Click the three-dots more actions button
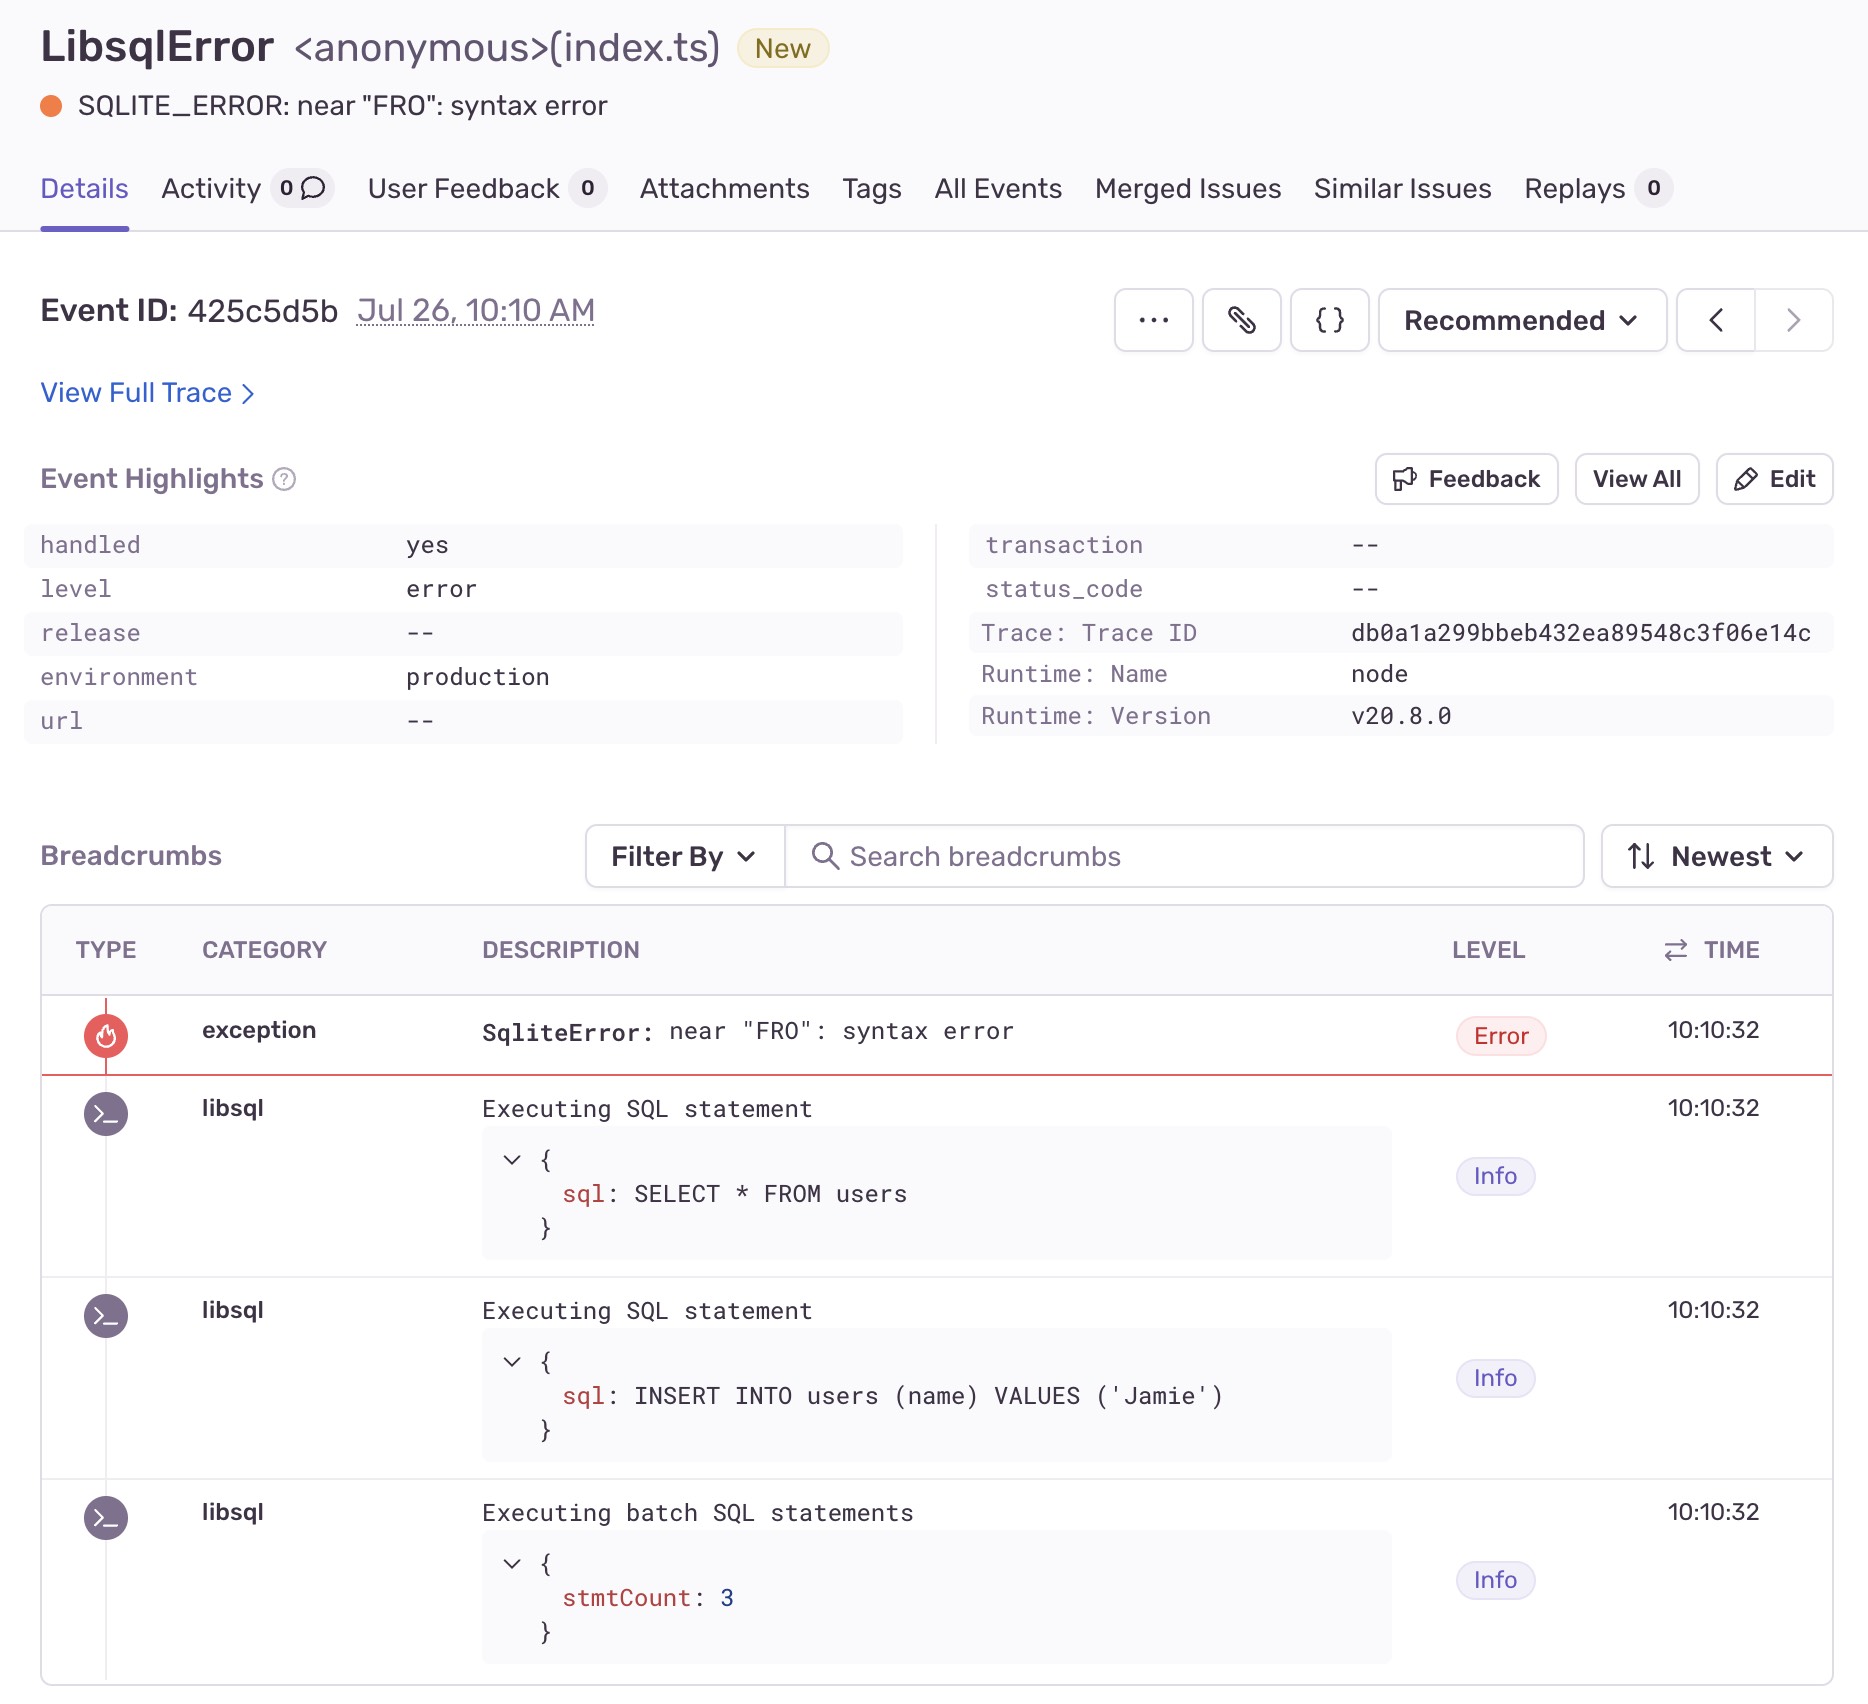Image resolution: width=1868 pixels, height=1704 pixels. [x=1153, y=320]
